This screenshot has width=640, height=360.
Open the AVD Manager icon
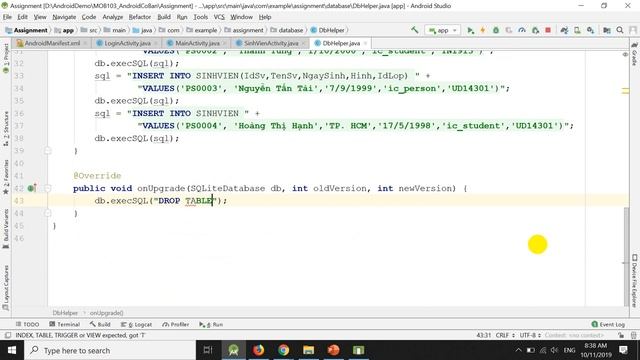[x=577, y=30]
